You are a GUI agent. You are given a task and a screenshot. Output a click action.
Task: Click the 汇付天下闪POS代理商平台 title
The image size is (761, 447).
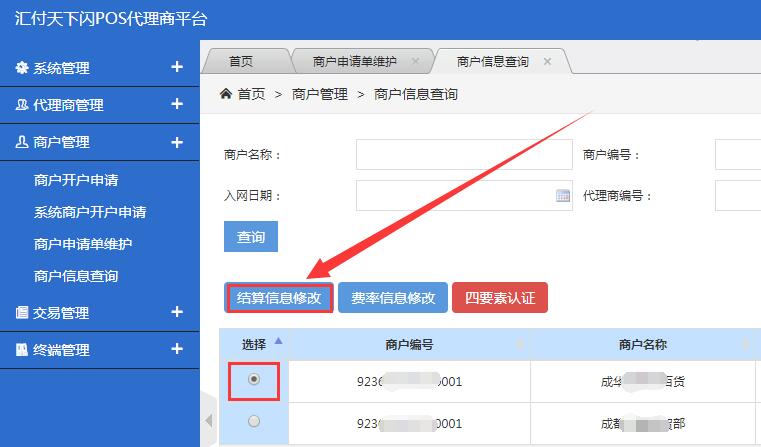tap(111, 18)
